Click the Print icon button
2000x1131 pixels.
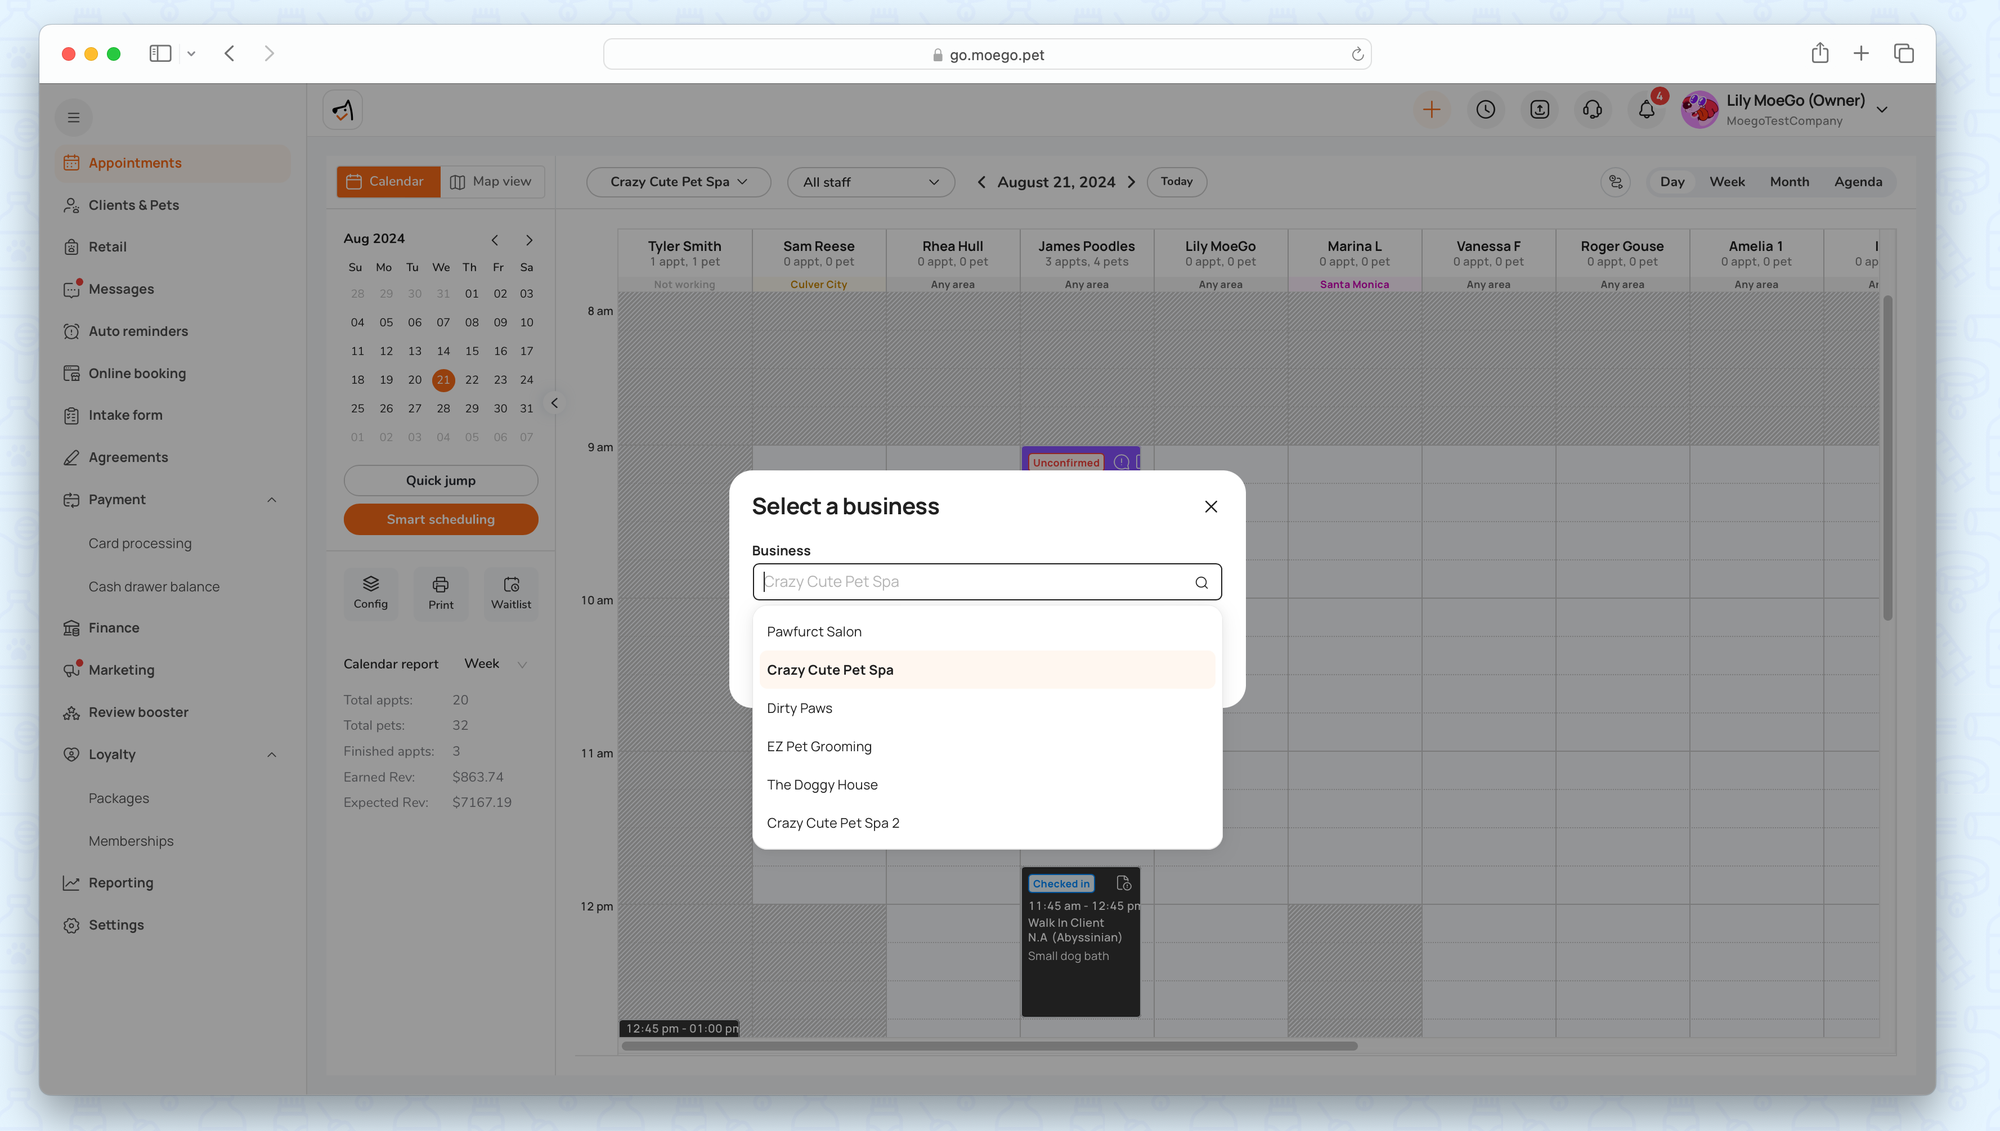tap(441, 592)
